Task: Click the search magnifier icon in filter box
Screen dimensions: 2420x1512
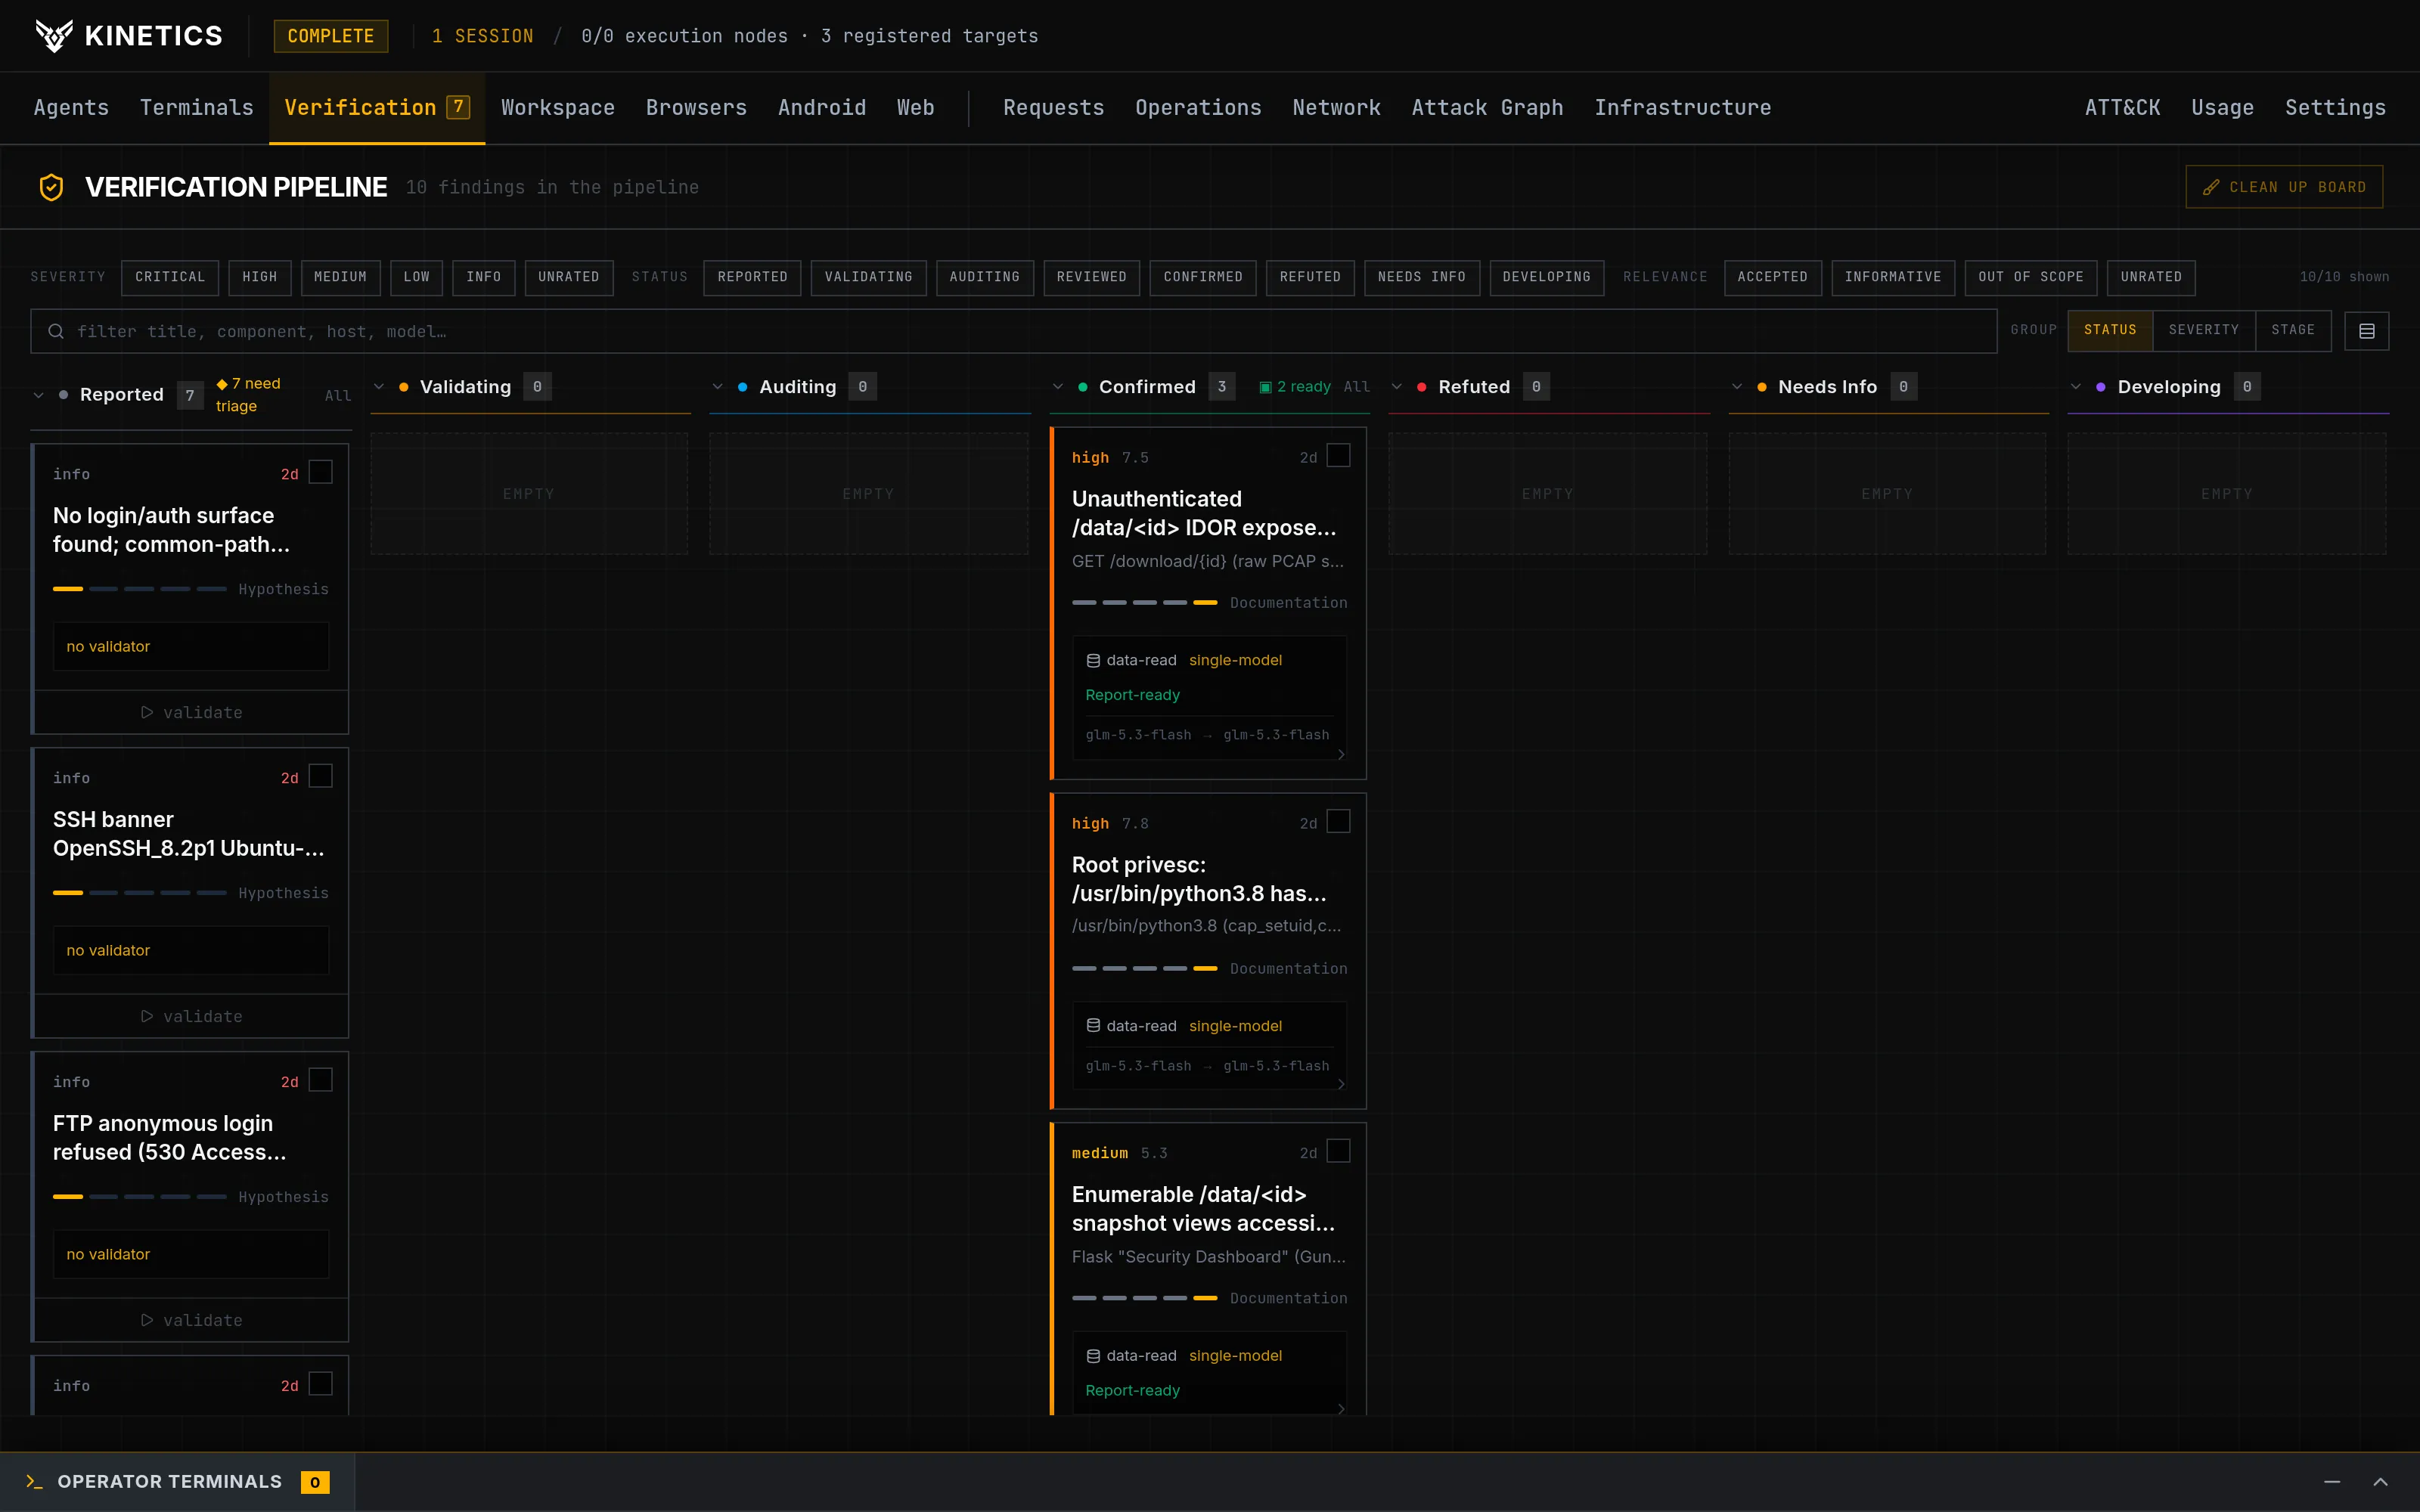Action: (x=56, y=331)
